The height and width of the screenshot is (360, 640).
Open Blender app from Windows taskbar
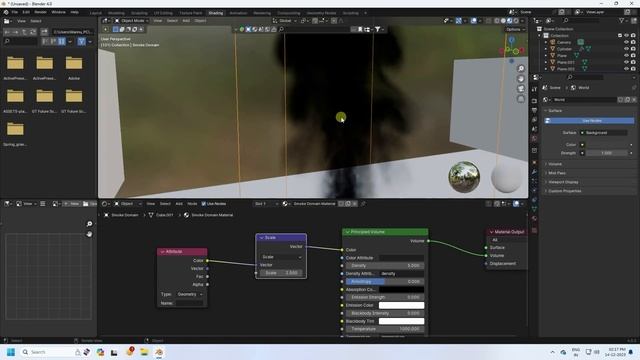point(159,352)
